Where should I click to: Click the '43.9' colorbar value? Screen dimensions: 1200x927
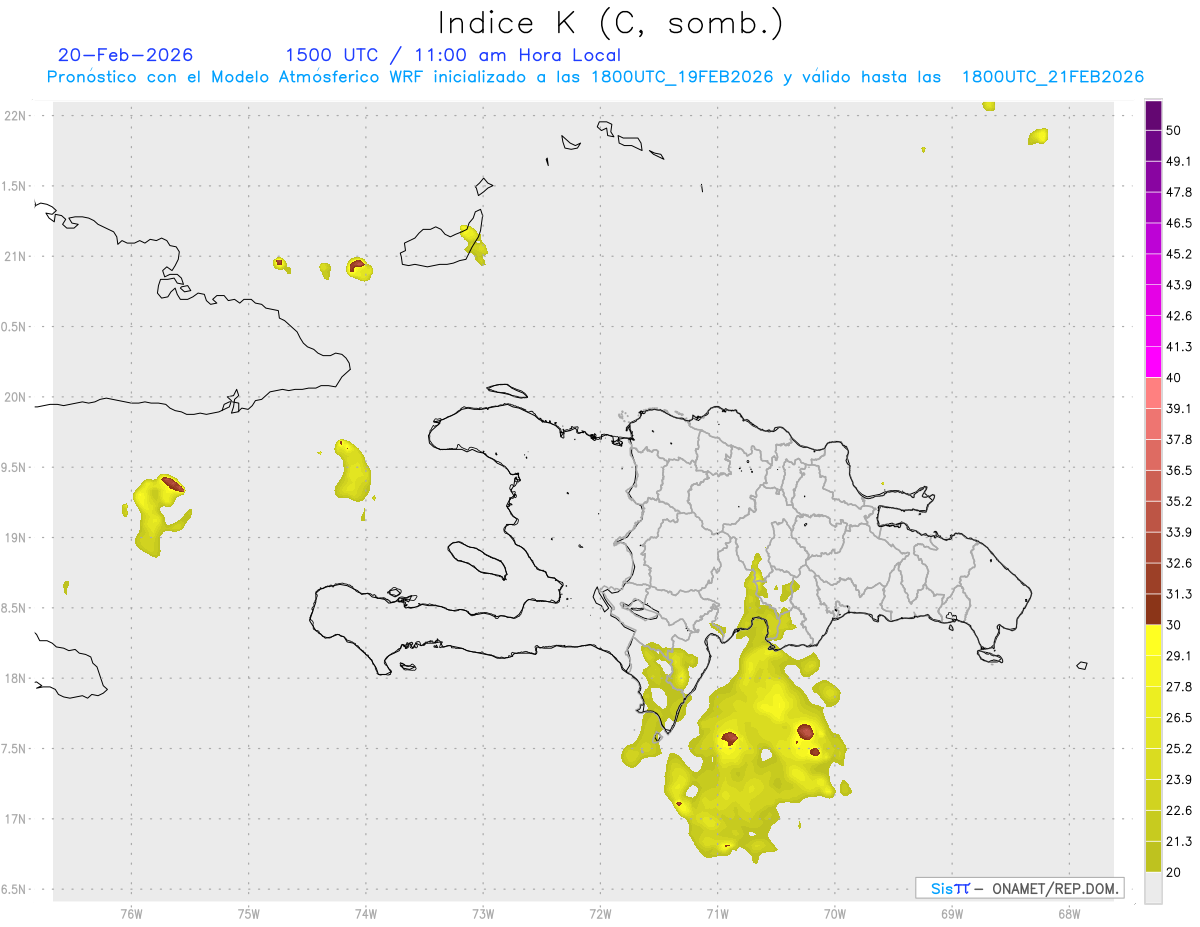click(x=1178, y=285)
